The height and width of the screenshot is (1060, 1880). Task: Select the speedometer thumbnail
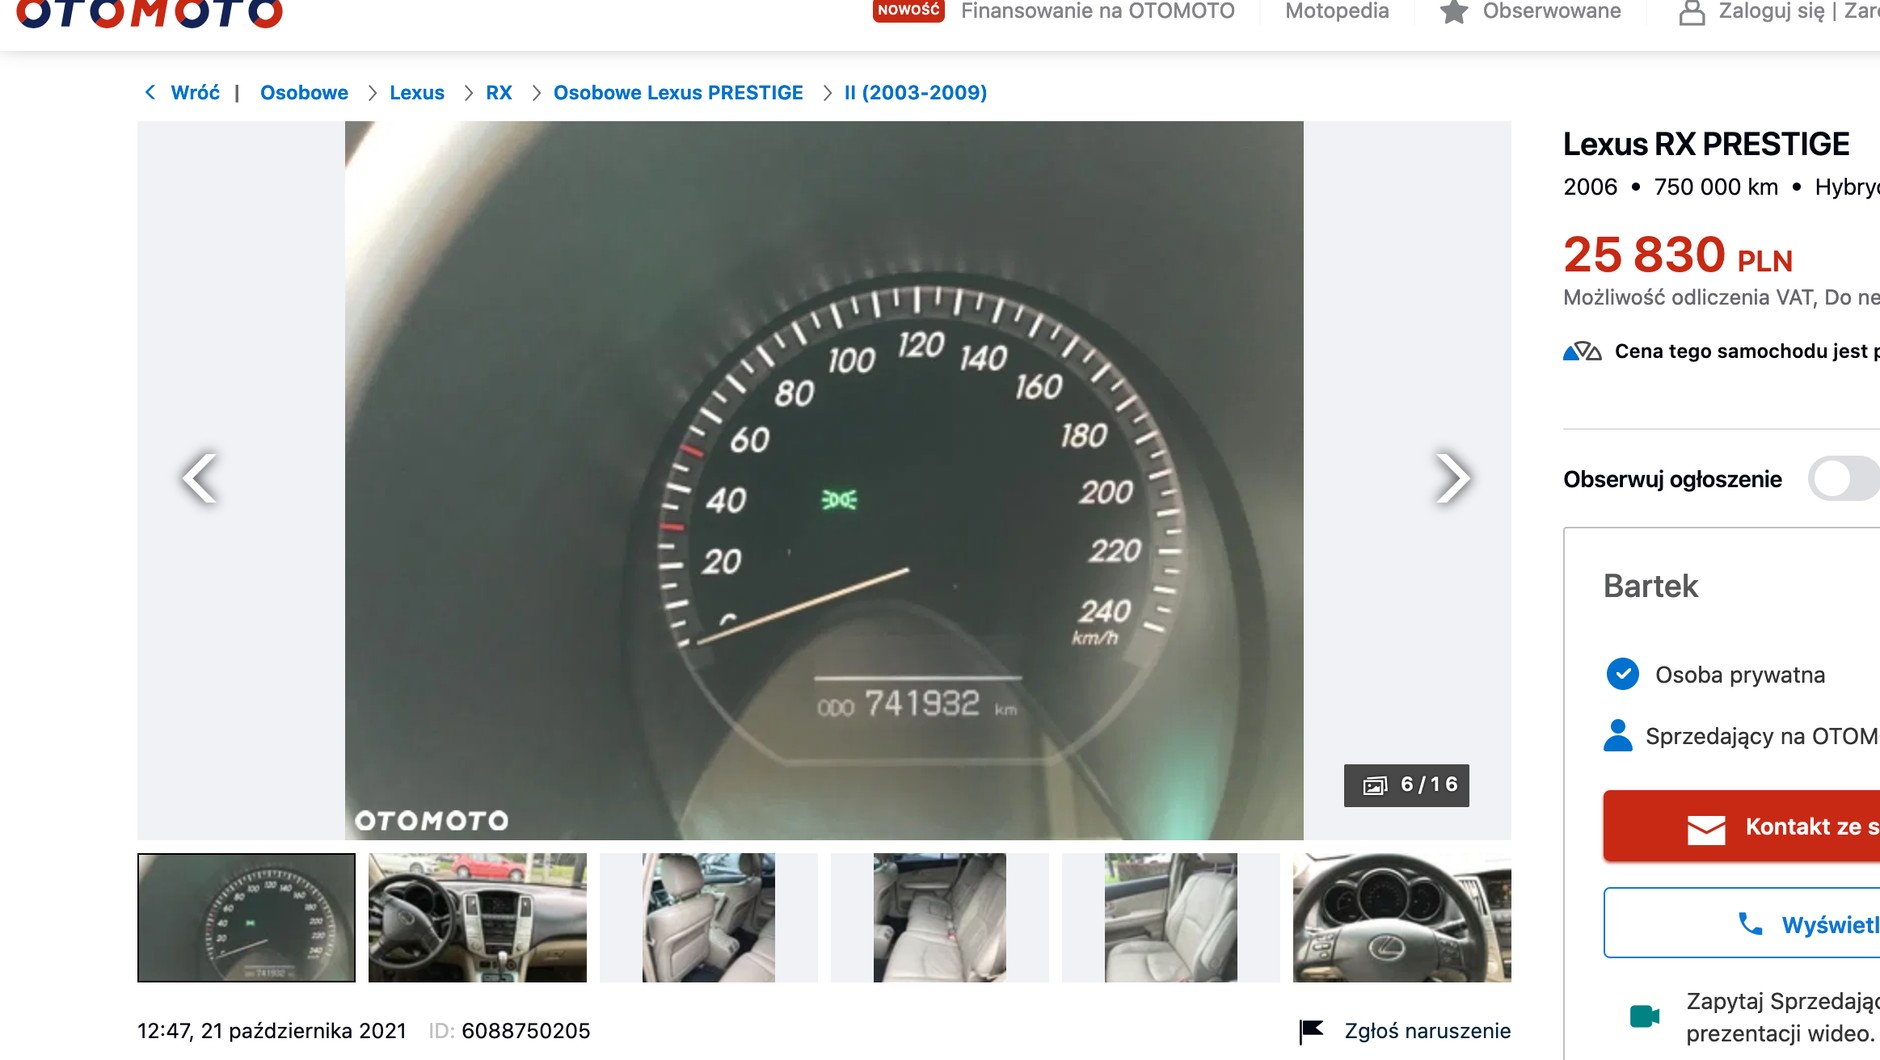(x=246, y=918)
